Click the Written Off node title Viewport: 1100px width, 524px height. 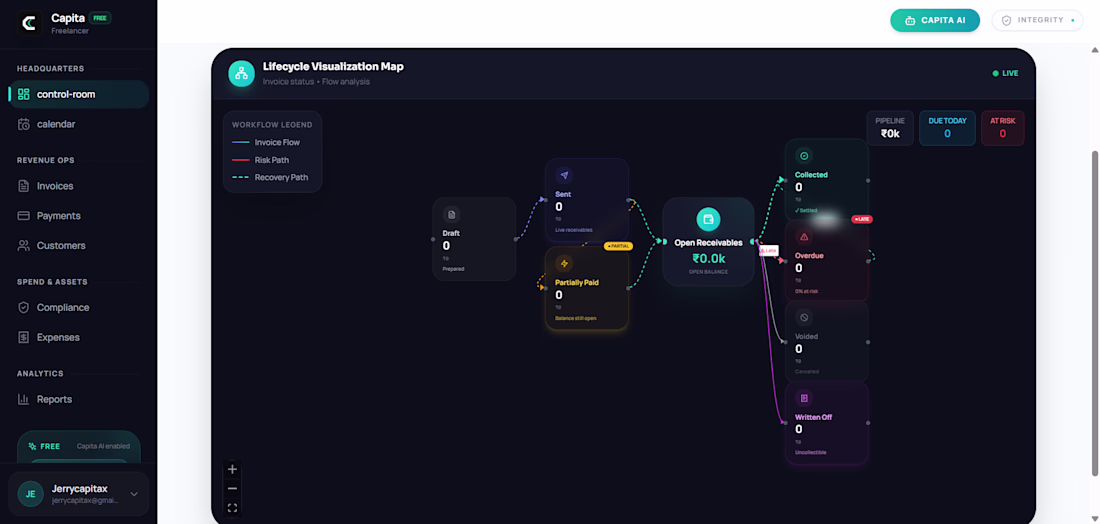pyautogui.click(x=813, y=417)
